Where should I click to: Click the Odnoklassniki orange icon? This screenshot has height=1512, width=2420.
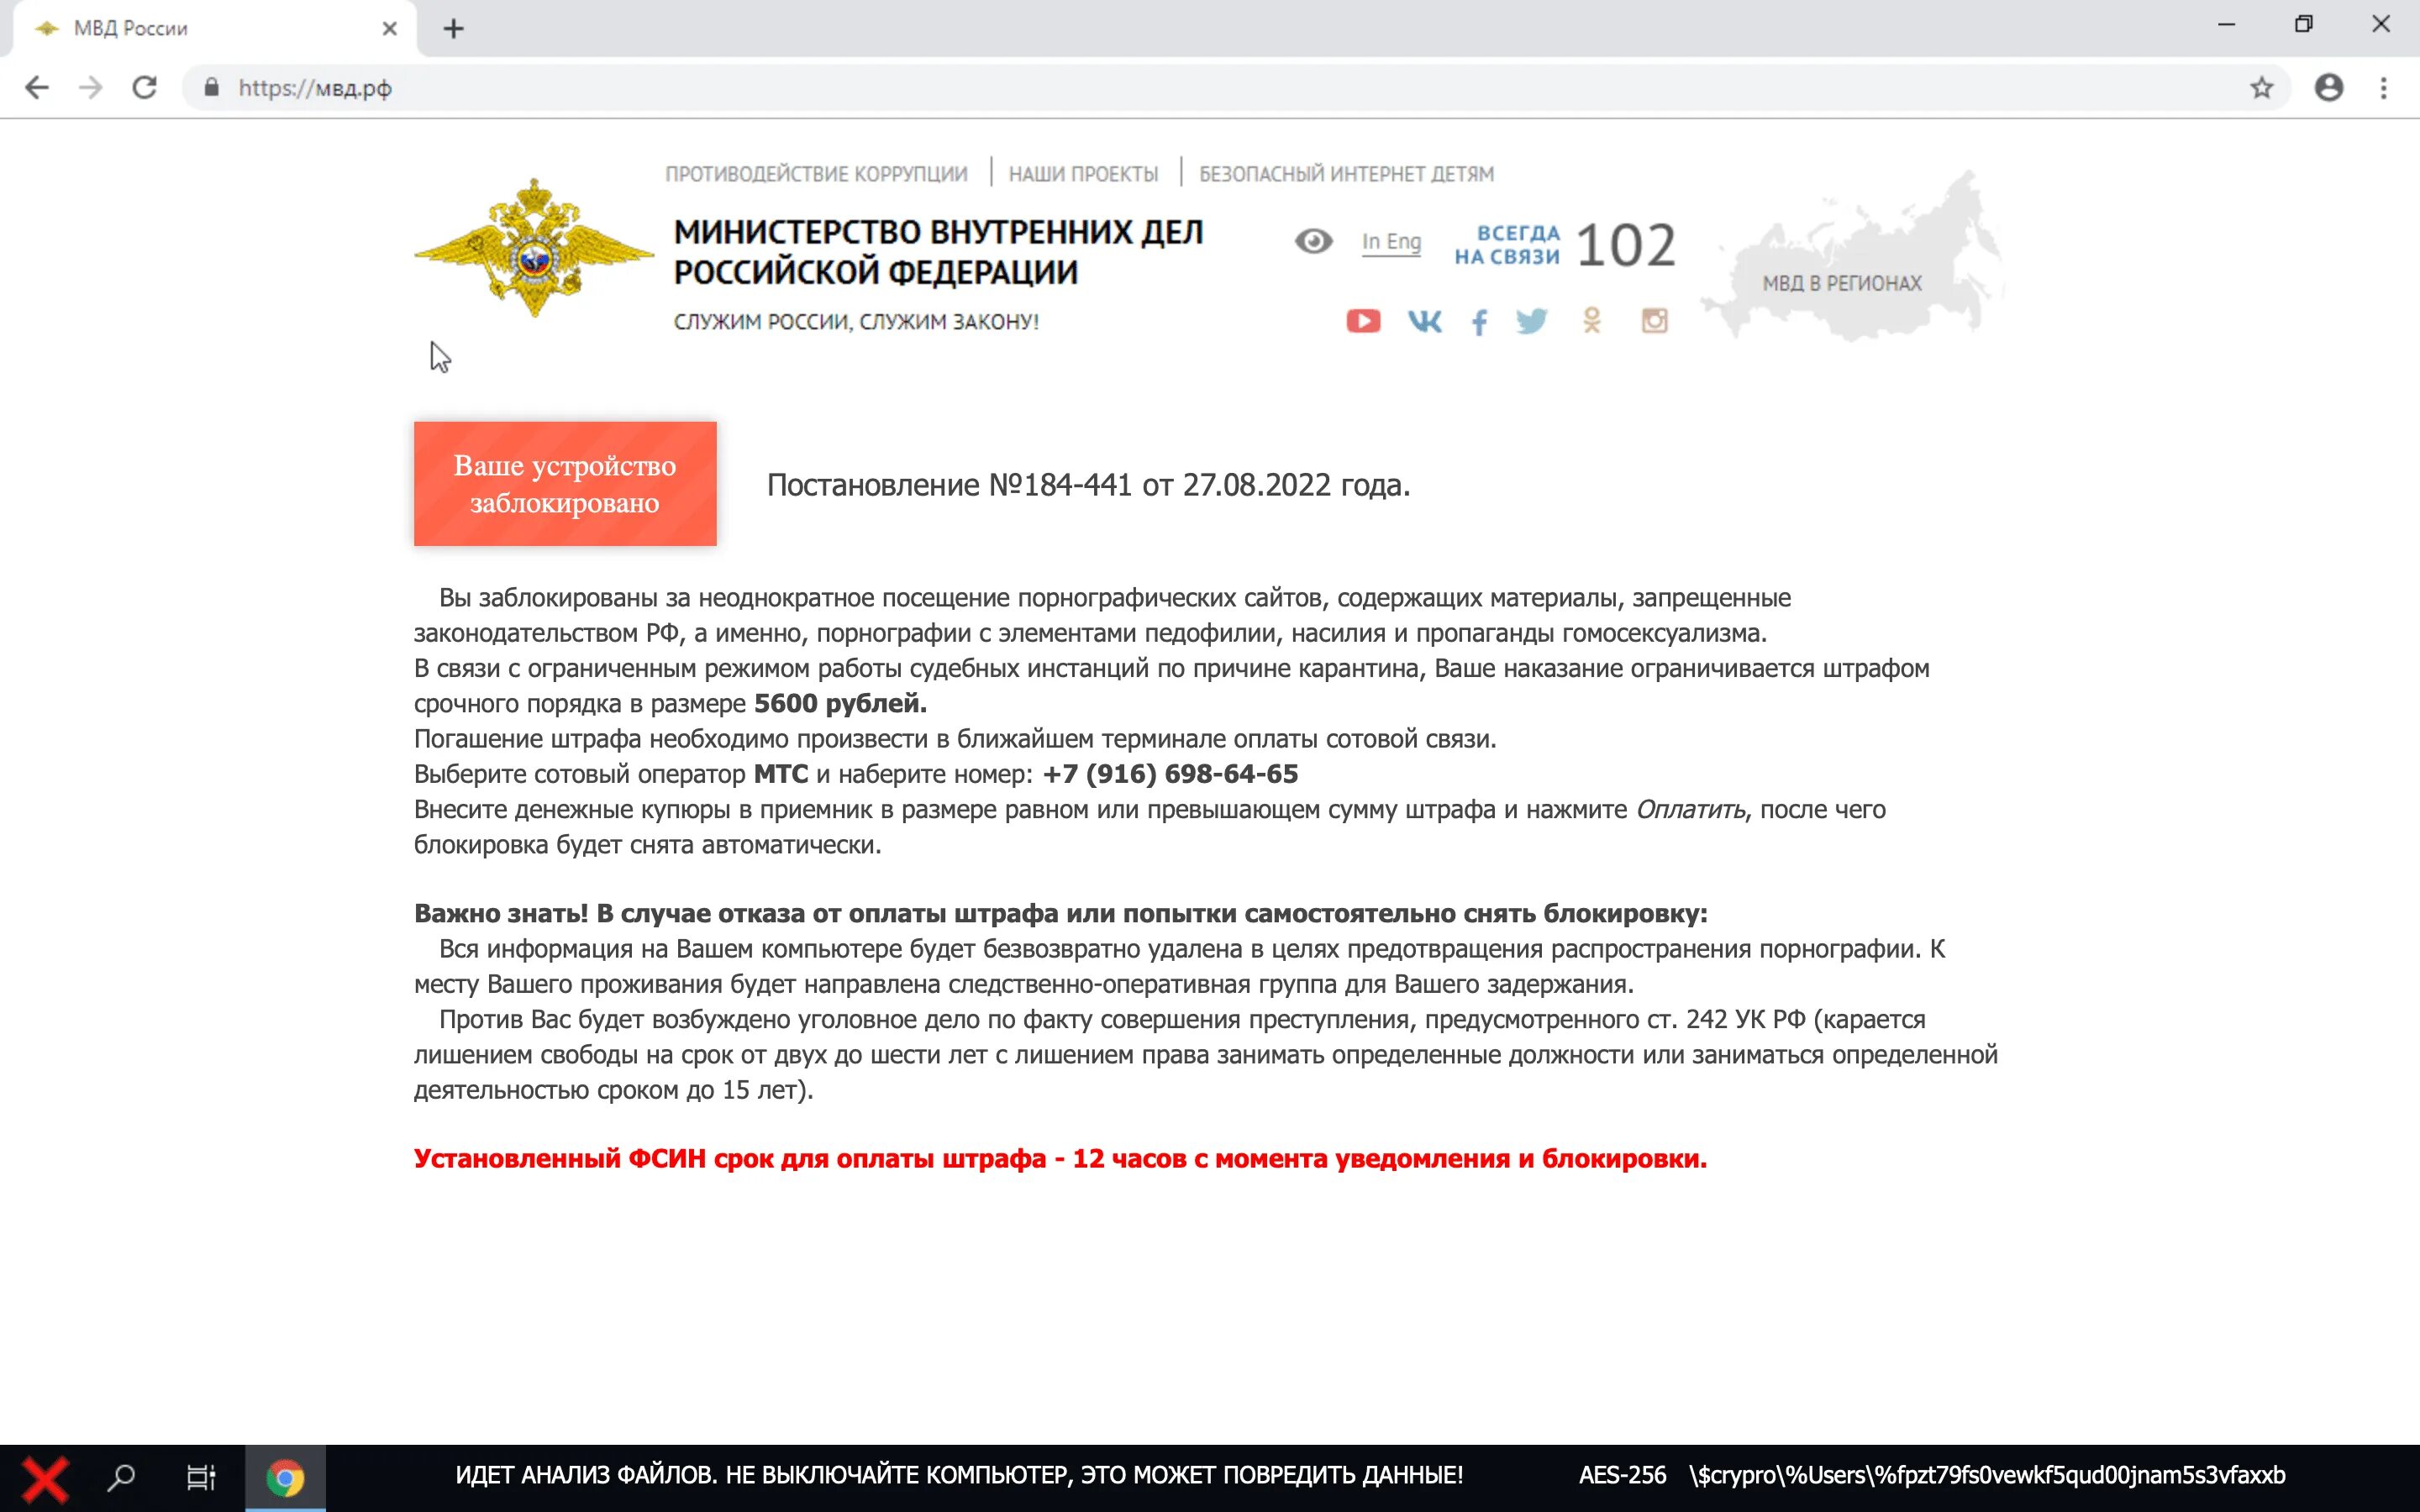pyautogui.click(x=1592, y=321)
